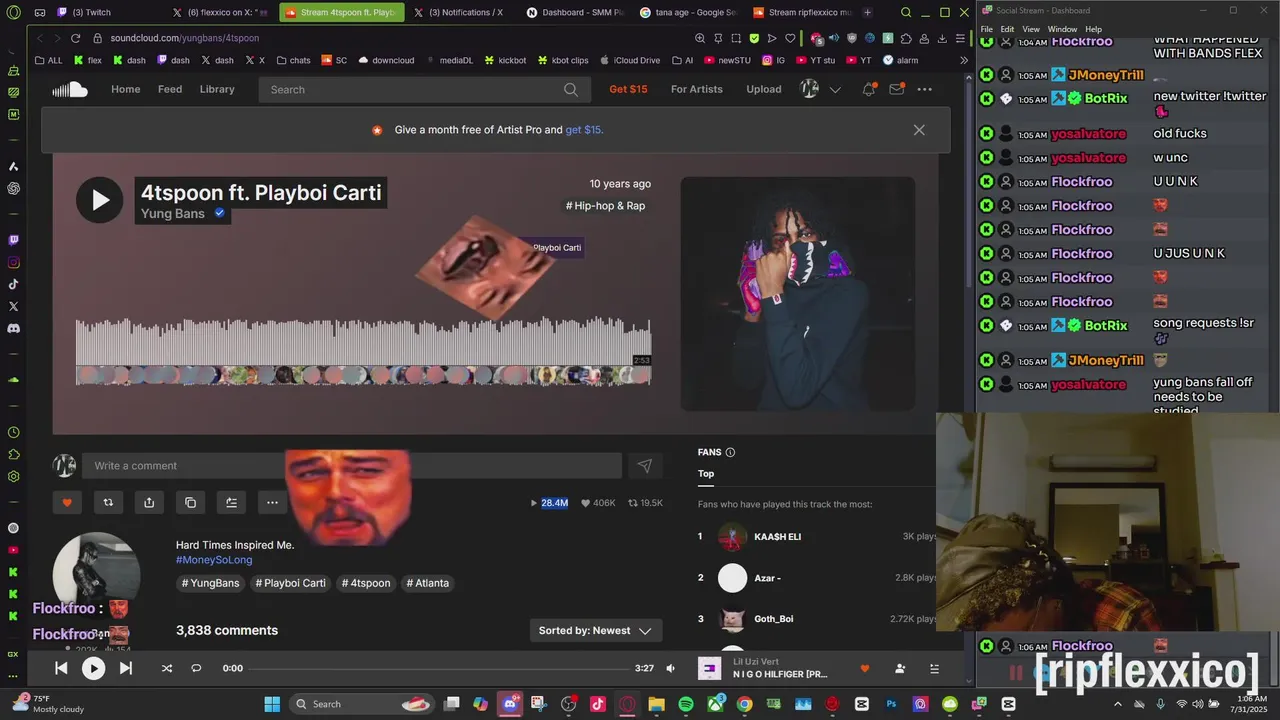
Task: Click bottom player play button
Action: 93,668
